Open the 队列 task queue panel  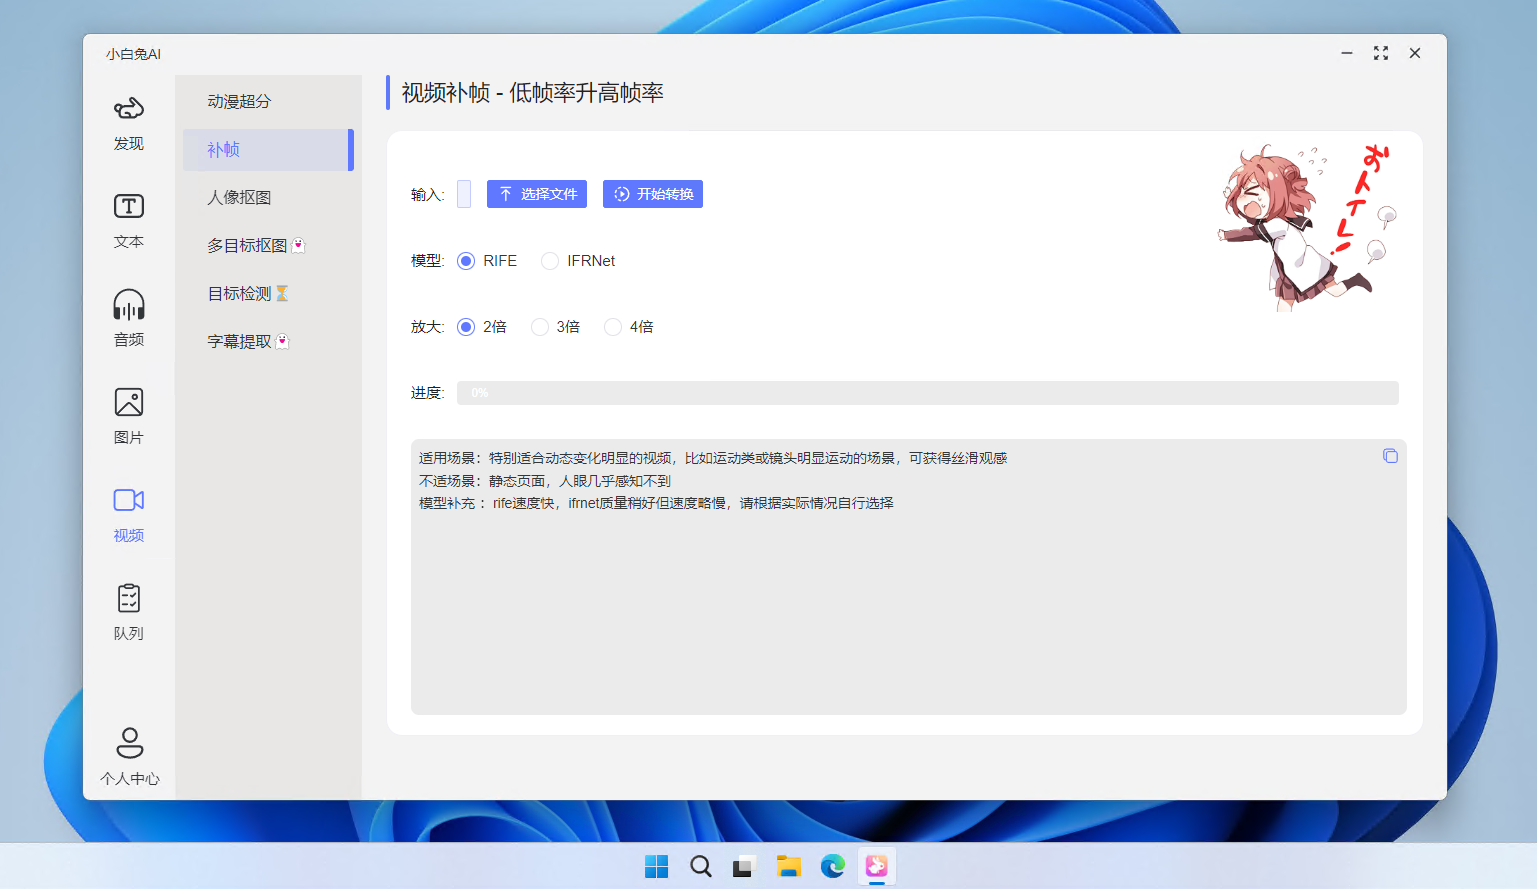tap(128, 610)
